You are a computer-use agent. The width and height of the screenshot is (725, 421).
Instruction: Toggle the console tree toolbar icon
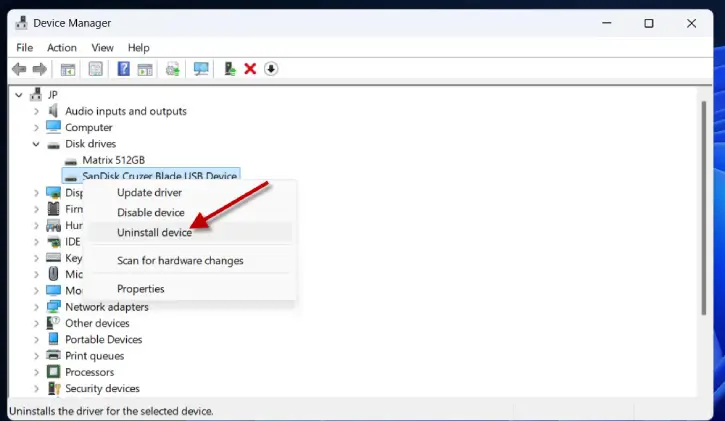click(x=68, y=69)
